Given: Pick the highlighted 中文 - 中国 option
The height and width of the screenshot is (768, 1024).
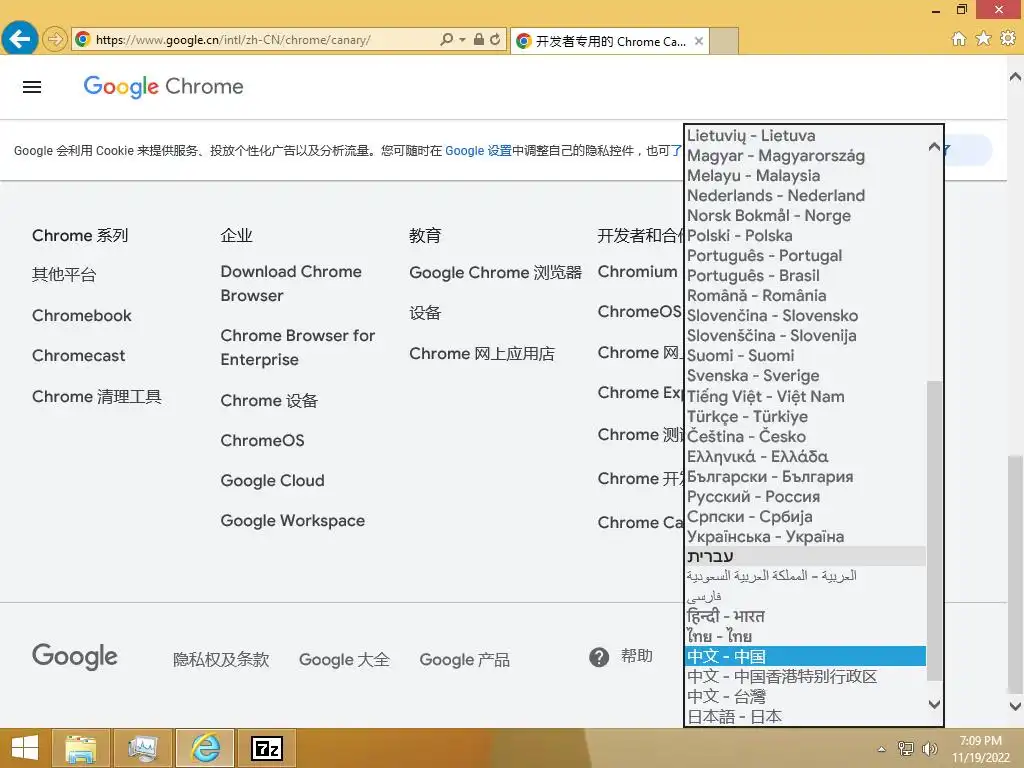Looking at the screenshot, I should point(805,656).
